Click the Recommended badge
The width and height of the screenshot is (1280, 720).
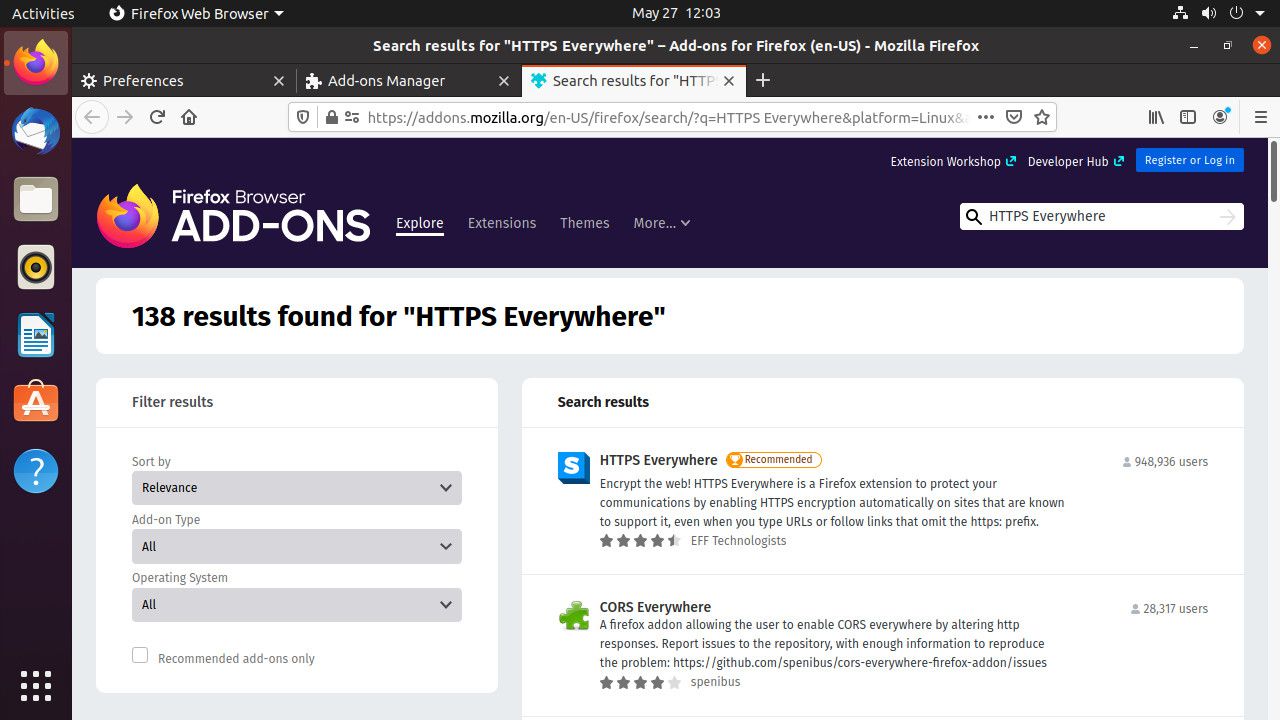[774, 460]
